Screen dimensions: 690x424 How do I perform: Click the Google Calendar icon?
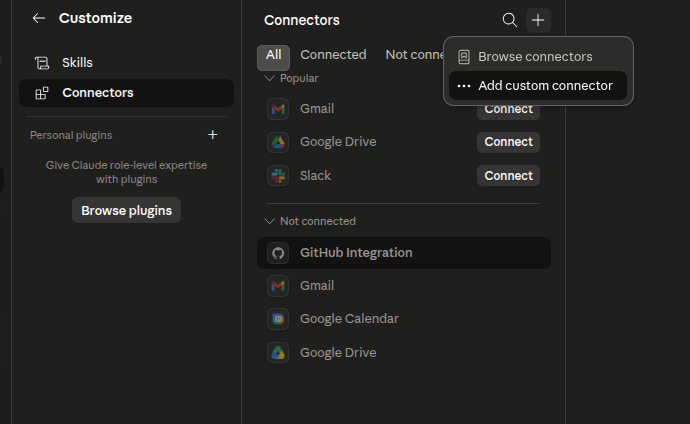278,319
